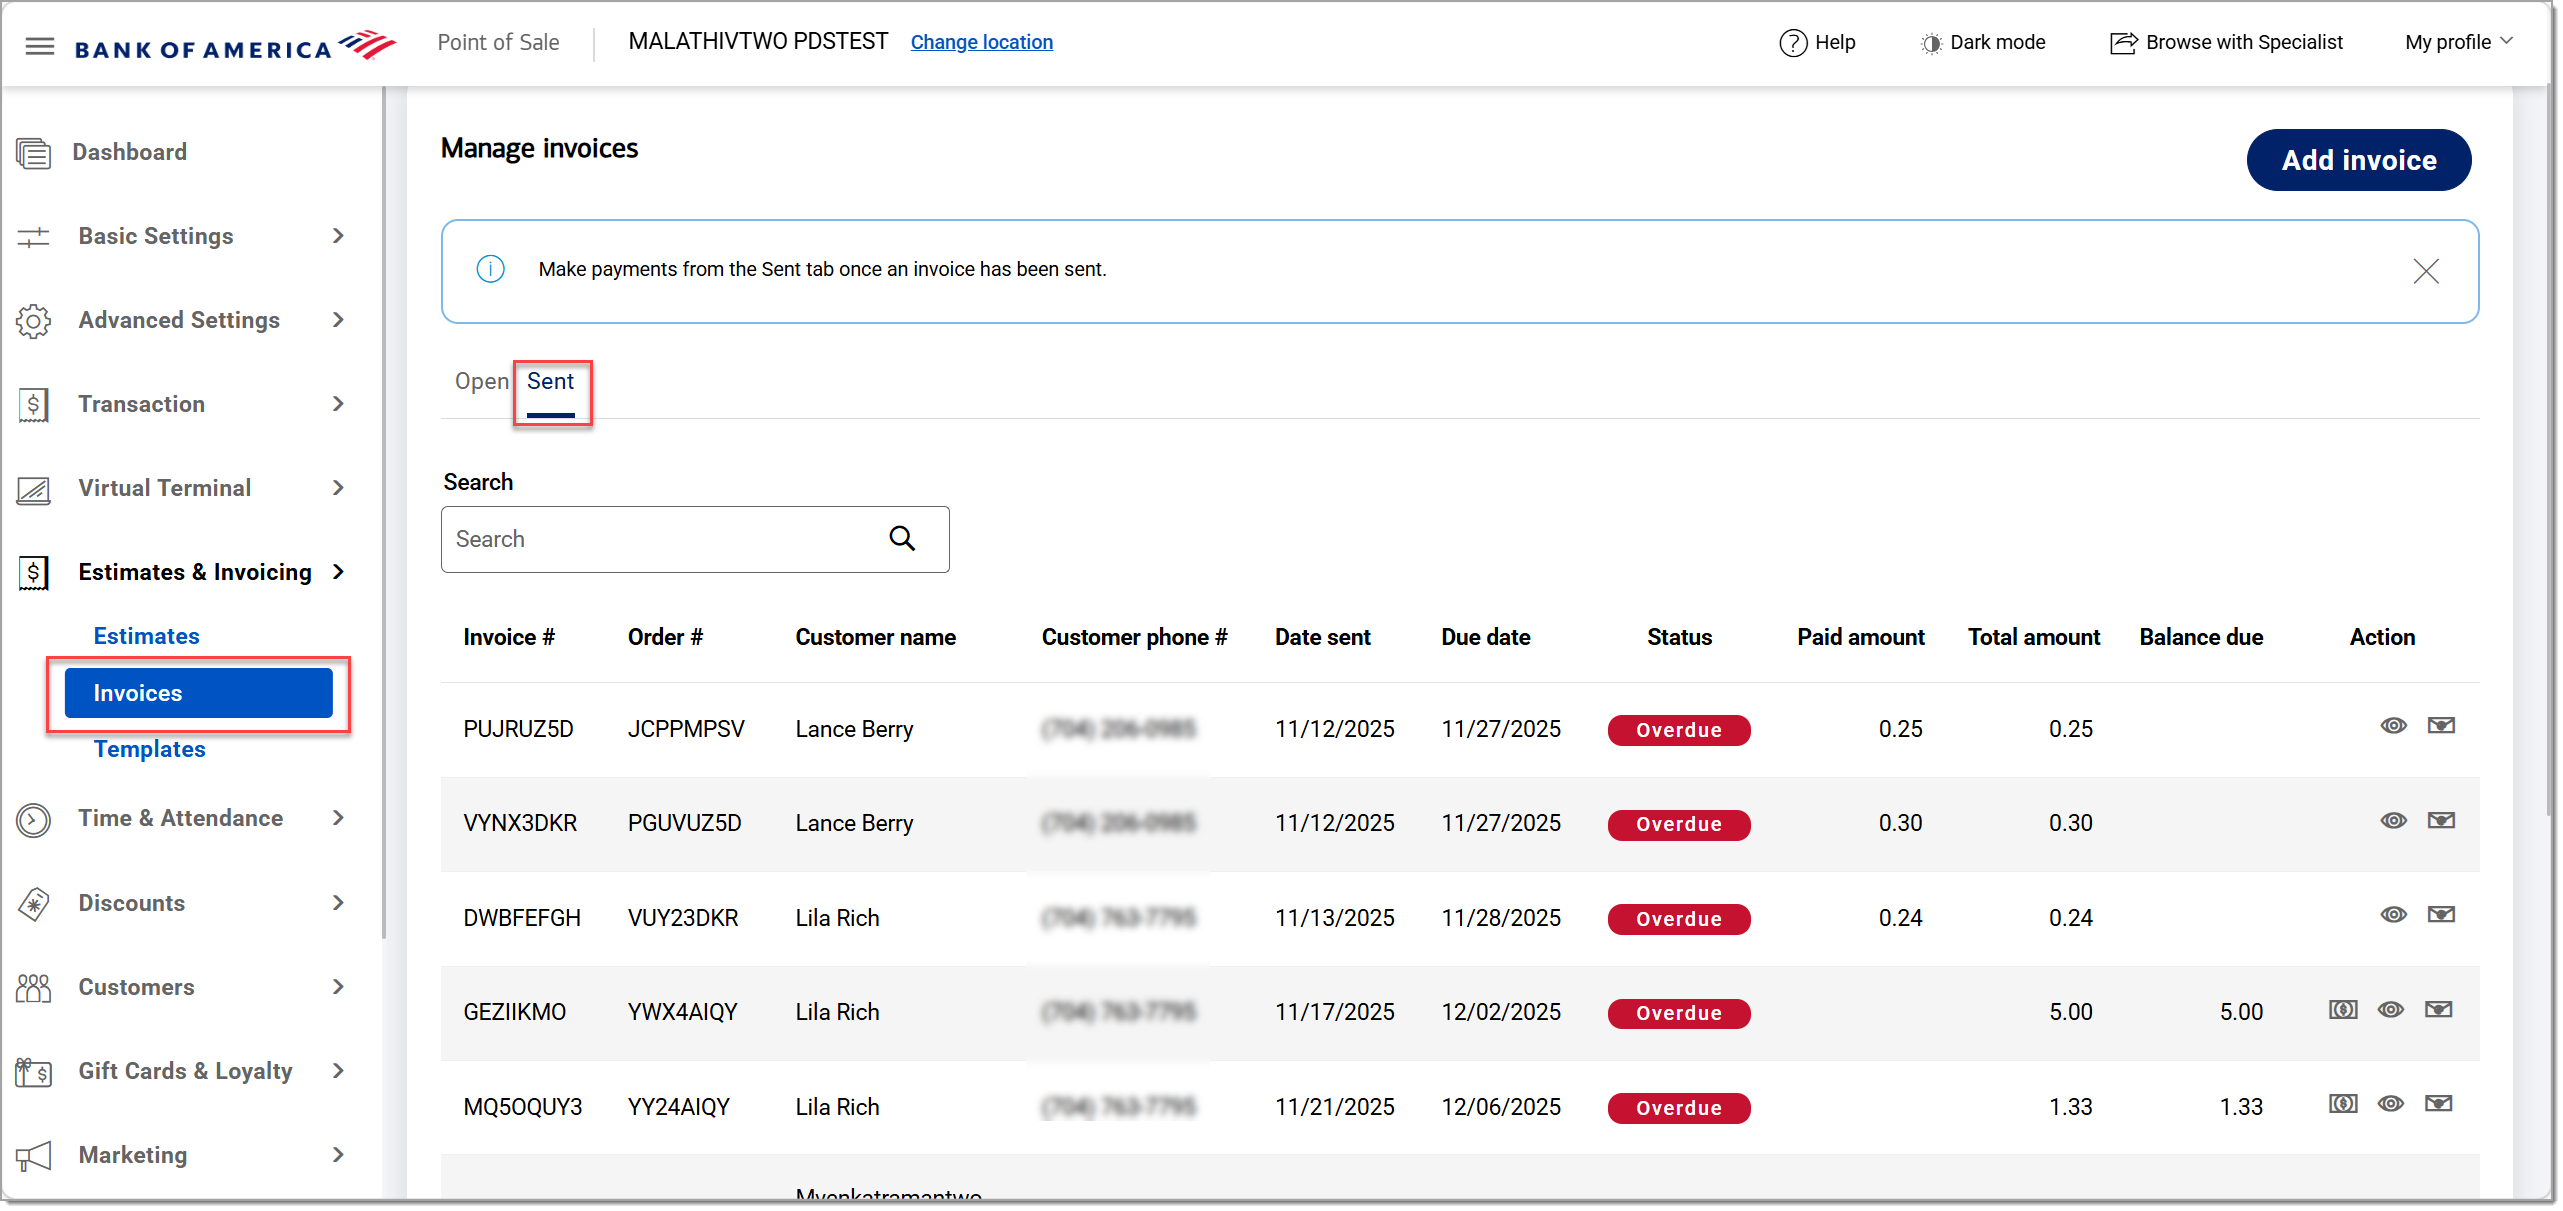The width and height of the screenshot is (2563, 1211).
Task: Open Dashboard from the sidebar
Action: pyautogui.click(x=129, y=152)
